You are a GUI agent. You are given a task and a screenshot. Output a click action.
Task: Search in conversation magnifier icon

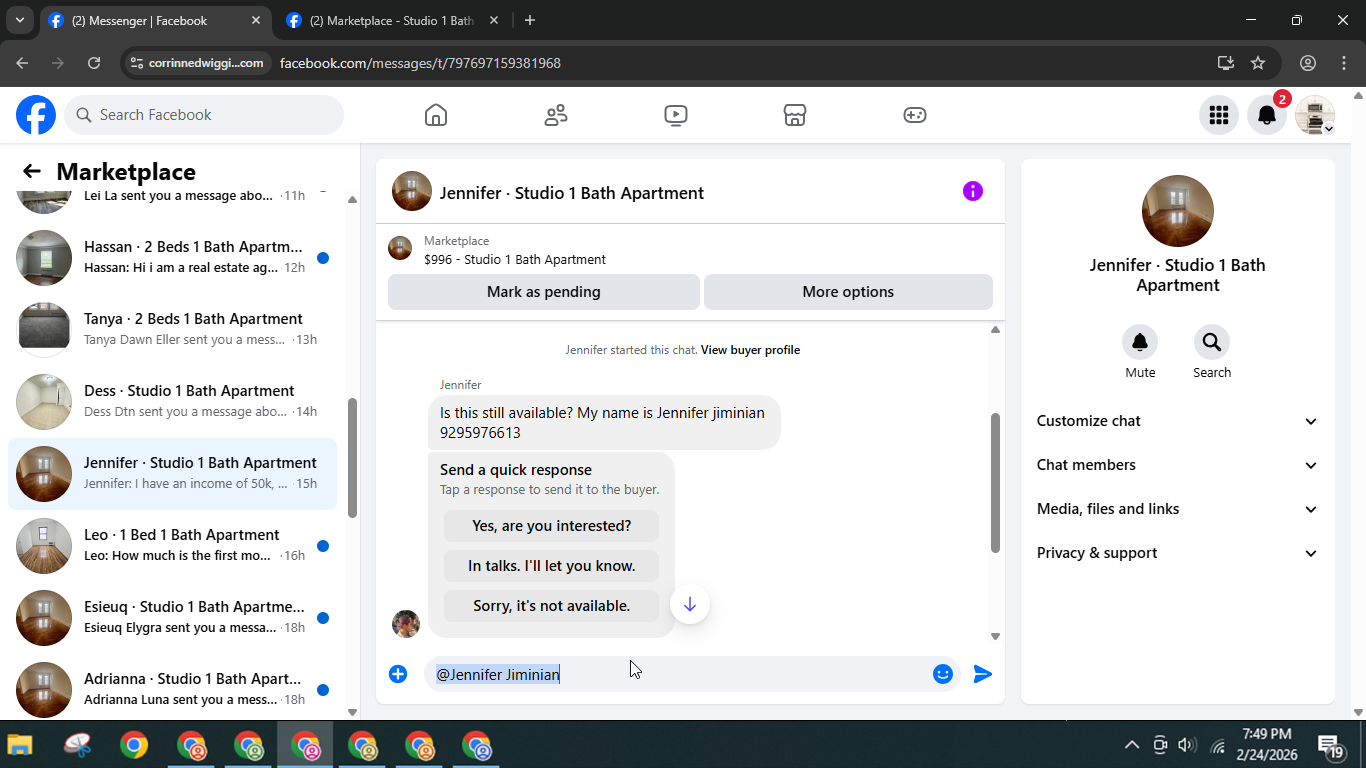pyautogui.click(x=1212, y=343)
